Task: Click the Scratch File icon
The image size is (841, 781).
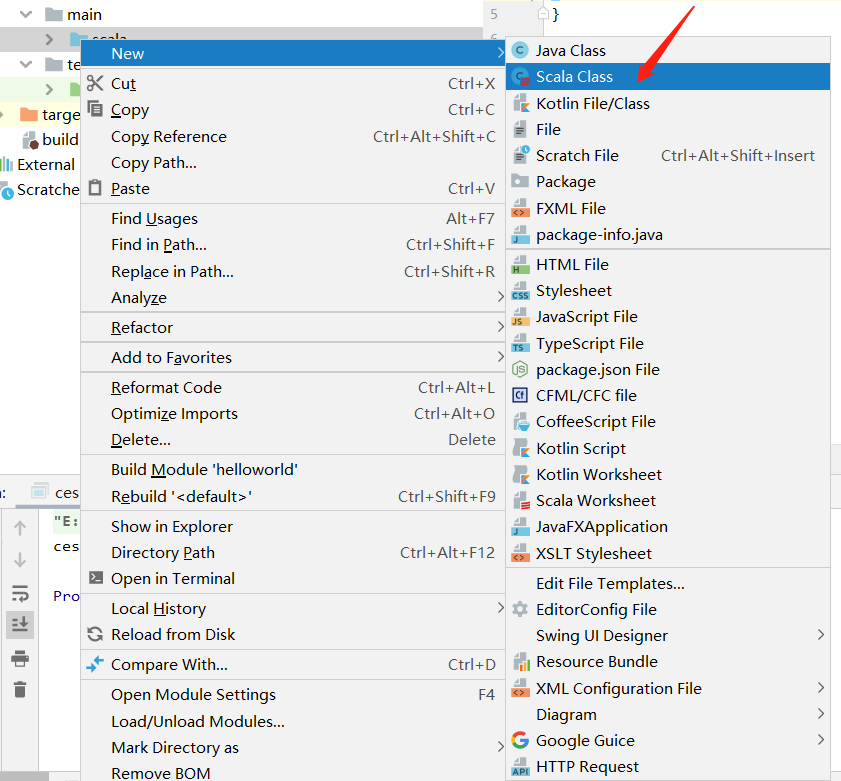Action: tap(520, 156)
